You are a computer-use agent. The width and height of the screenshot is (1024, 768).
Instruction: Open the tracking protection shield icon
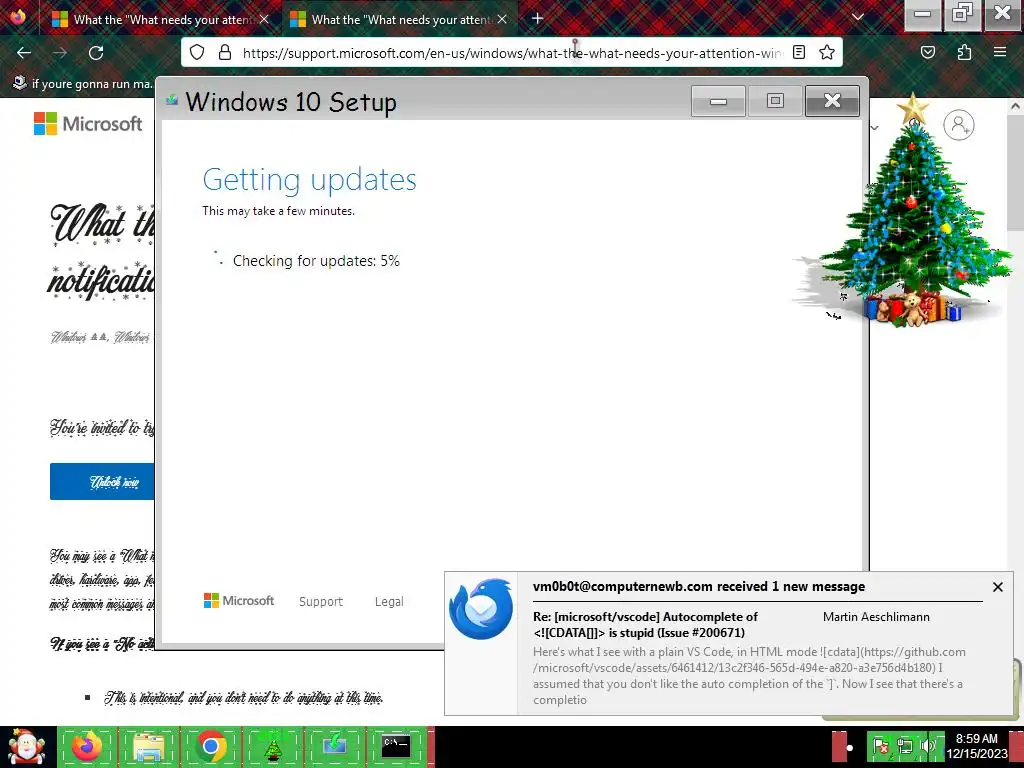point(197,52)
